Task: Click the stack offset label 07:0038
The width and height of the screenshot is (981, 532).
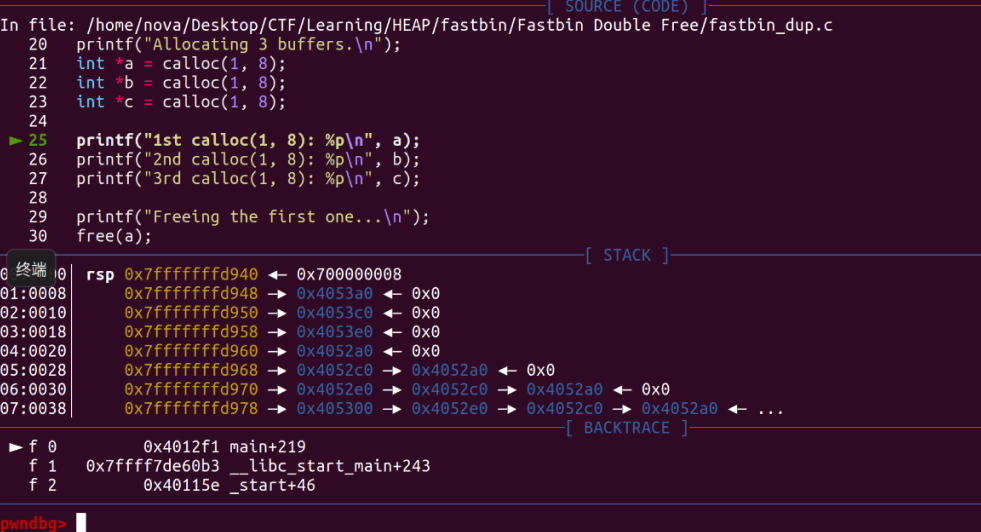Action: pyautogui.click(x=33, y=409)
